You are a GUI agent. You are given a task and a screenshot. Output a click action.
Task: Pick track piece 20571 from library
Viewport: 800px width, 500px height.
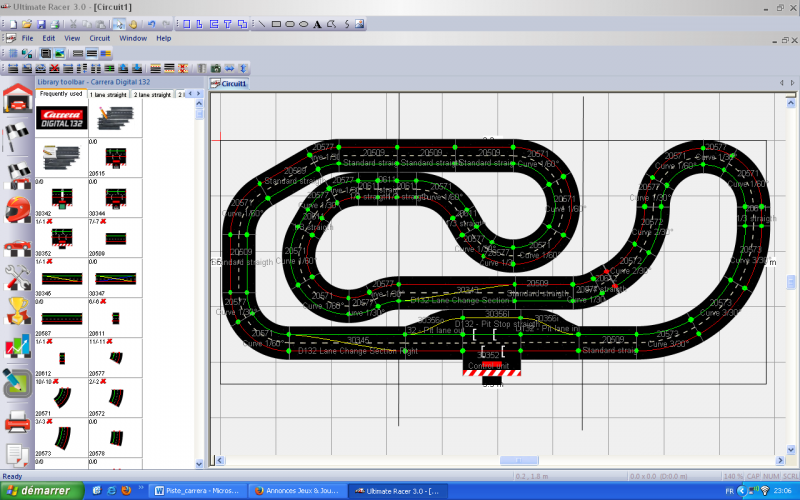pyautogui.click(x=61, y=398)
